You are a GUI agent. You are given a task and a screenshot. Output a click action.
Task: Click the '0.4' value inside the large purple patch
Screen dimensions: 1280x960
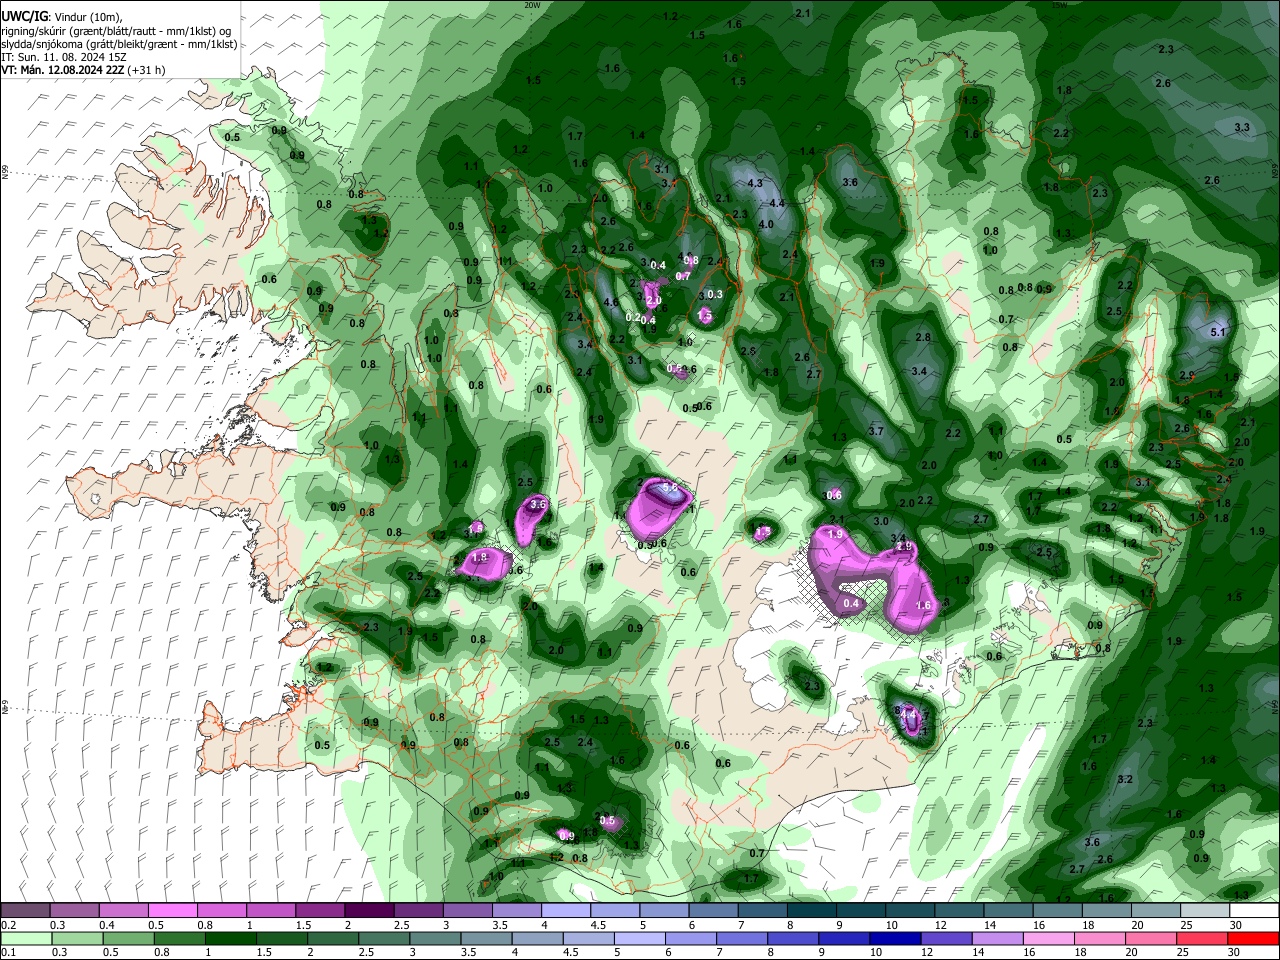[x=851, y=603]
